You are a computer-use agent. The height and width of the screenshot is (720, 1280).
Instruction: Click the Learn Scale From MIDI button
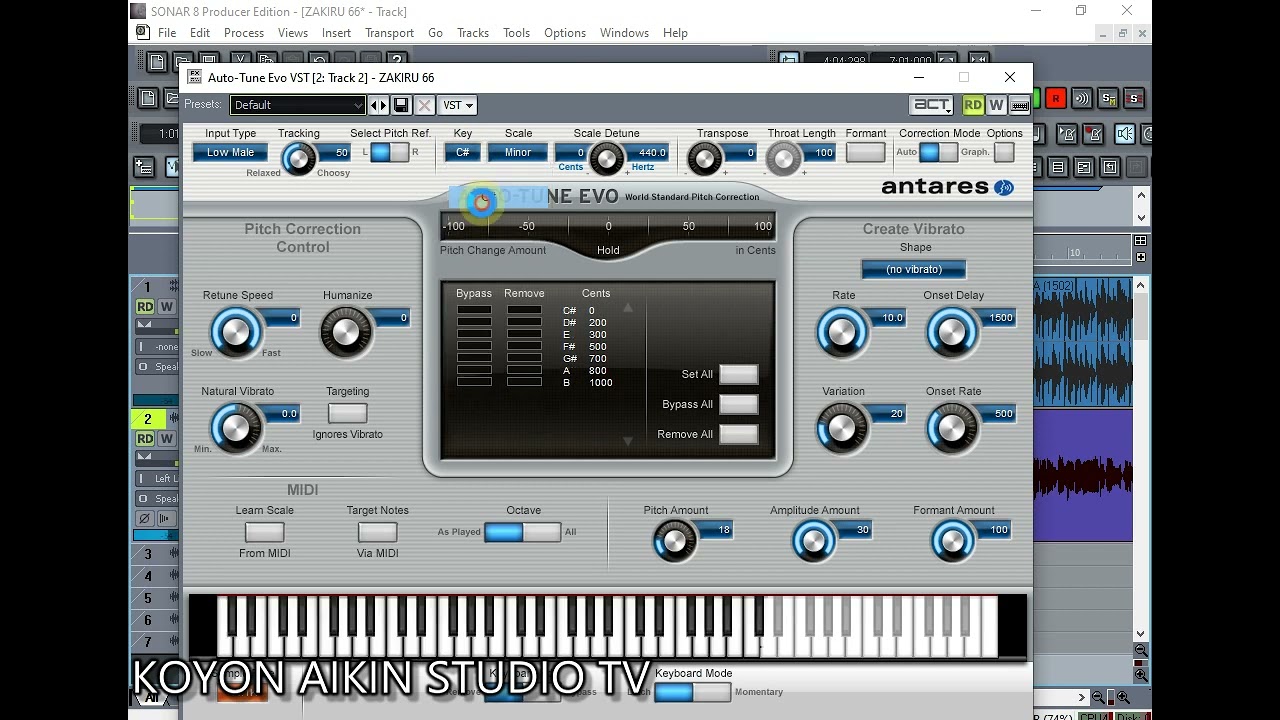[x=264, y=532]
